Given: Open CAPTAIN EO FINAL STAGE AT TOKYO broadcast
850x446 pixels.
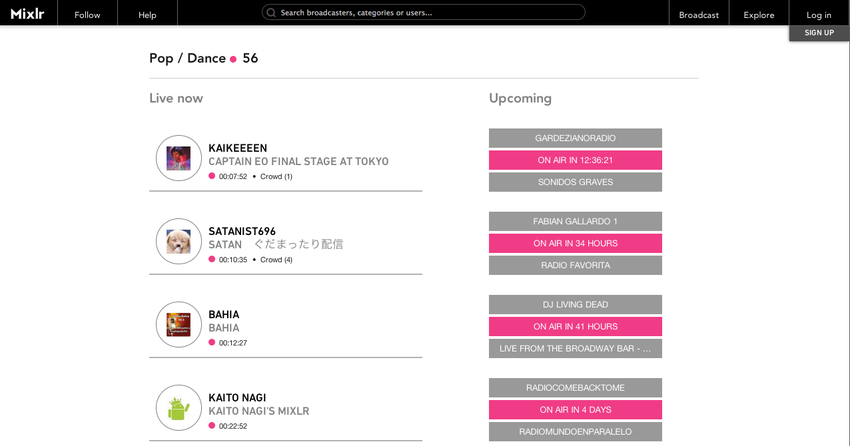Looking at the screenshot, I should [298, 161].
